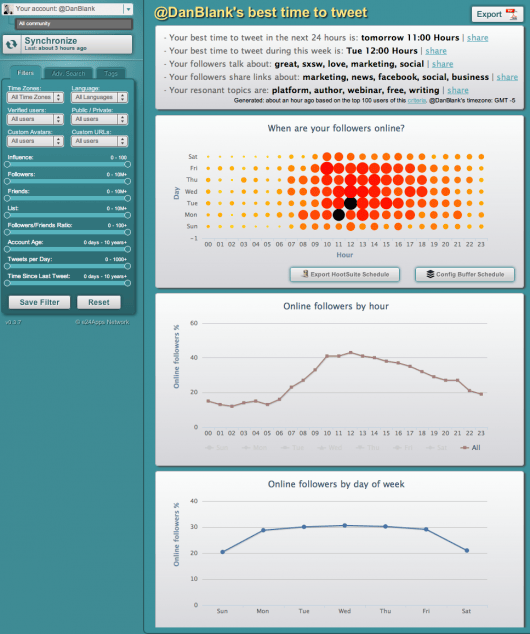The image size is (530, 634).
Task: Share the best time in next 24 hours
Action: tap(477, 38)
